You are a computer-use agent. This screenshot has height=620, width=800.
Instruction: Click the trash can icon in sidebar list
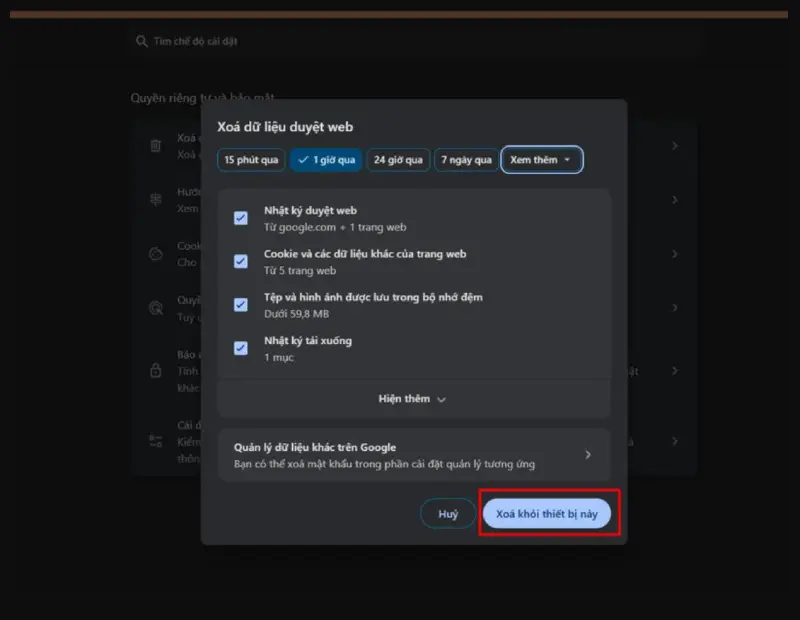pos(156,146)
